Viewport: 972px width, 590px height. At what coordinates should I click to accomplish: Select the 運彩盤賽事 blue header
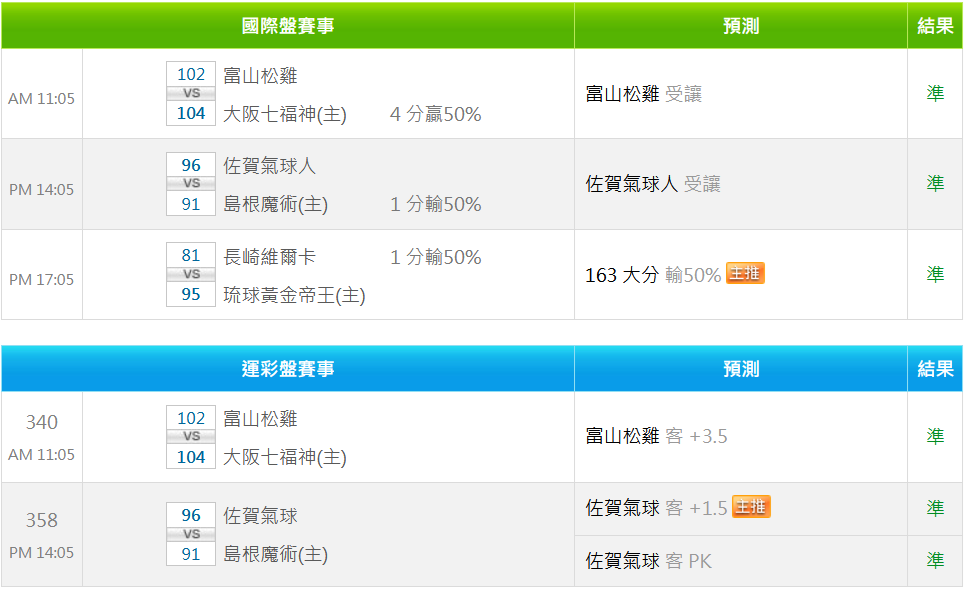click(x=288, y=369)
